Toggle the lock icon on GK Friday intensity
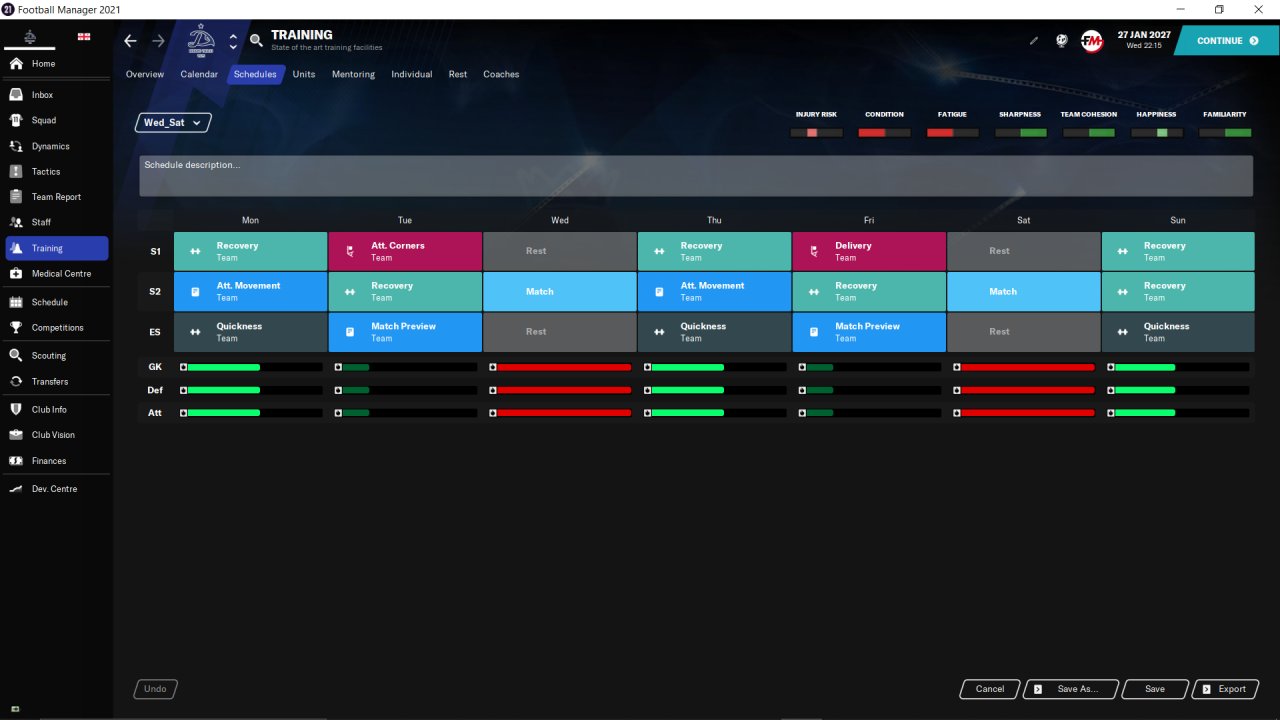 [x=802, y=367]
